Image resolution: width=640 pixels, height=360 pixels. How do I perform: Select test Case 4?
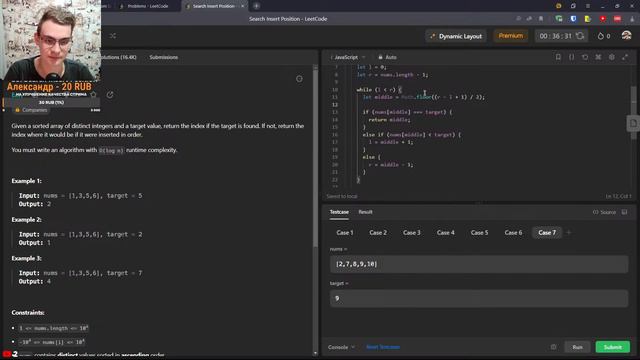pos(445,233)
